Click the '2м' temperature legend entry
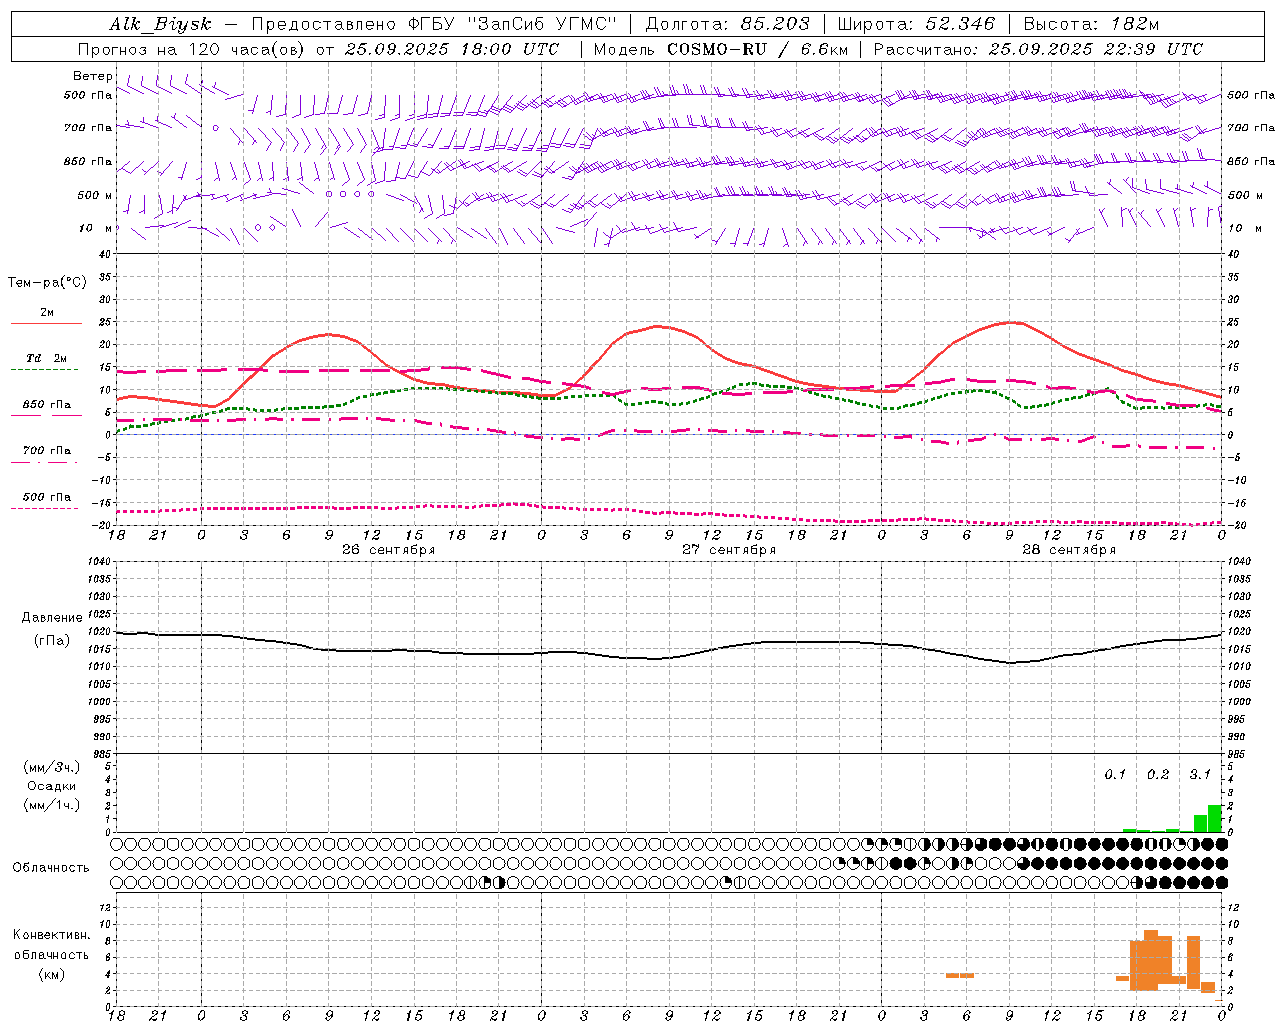This screenshot has width=1280, height=1024. [47, 313]
